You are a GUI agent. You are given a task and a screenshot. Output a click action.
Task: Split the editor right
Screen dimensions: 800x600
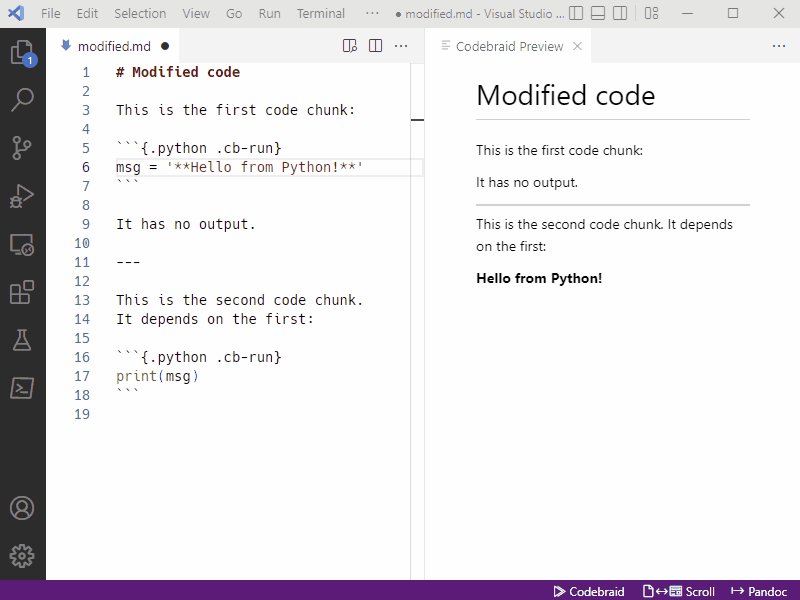coord(376,46)
